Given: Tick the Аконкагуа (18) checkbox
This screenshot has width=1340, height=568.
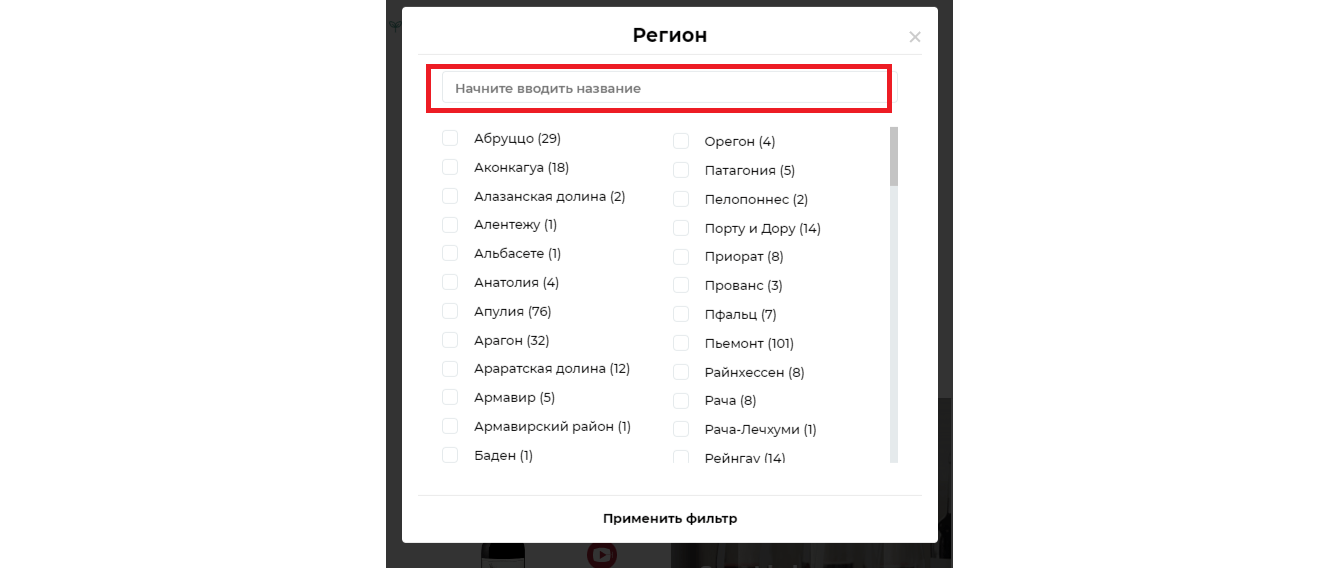Looking at the screenshot, I should pyautogui.click(x=450, y=167).
